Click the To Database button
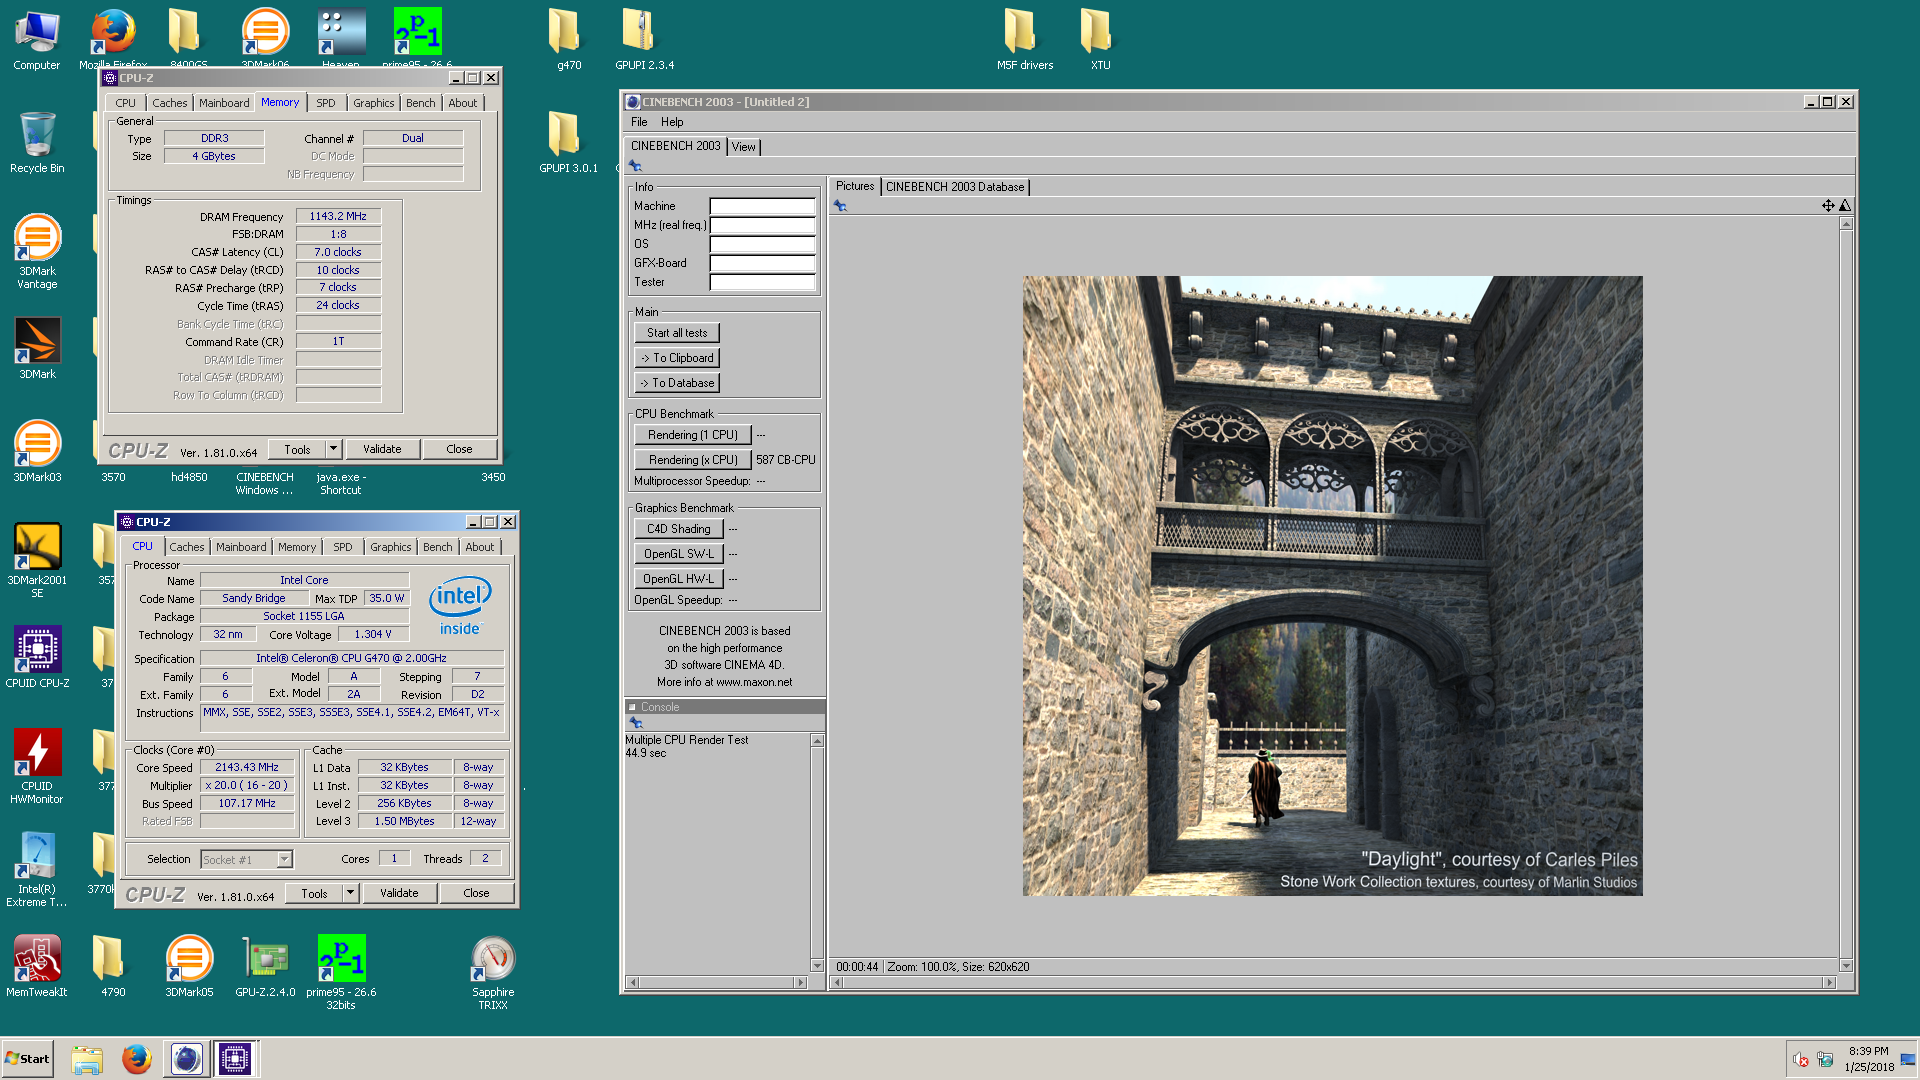The image size is (1920, 1080). (677, 383)
